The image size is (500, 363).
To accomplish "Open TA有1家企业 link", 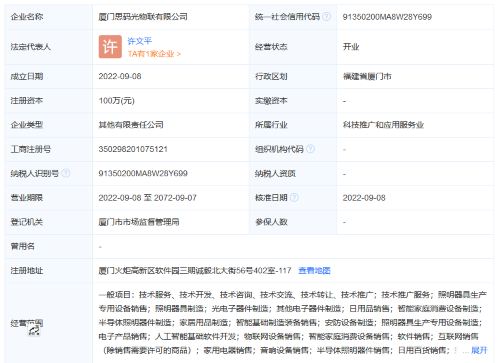I will point(154,54).
